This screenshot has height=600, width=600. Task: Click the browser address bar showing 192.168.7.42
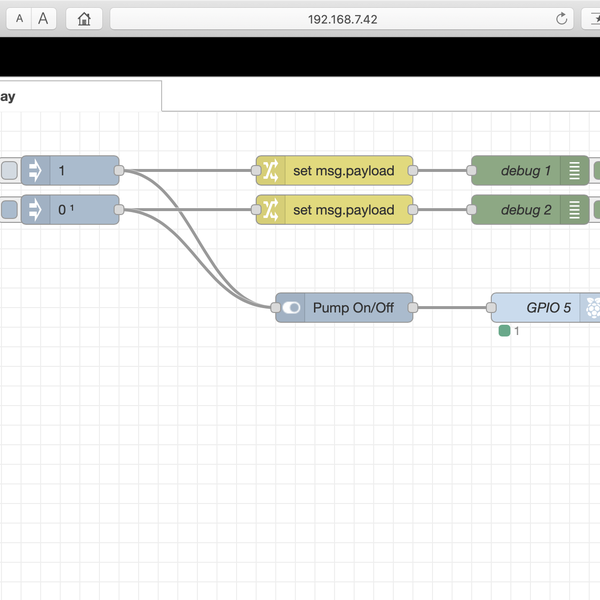coord(340,18)
